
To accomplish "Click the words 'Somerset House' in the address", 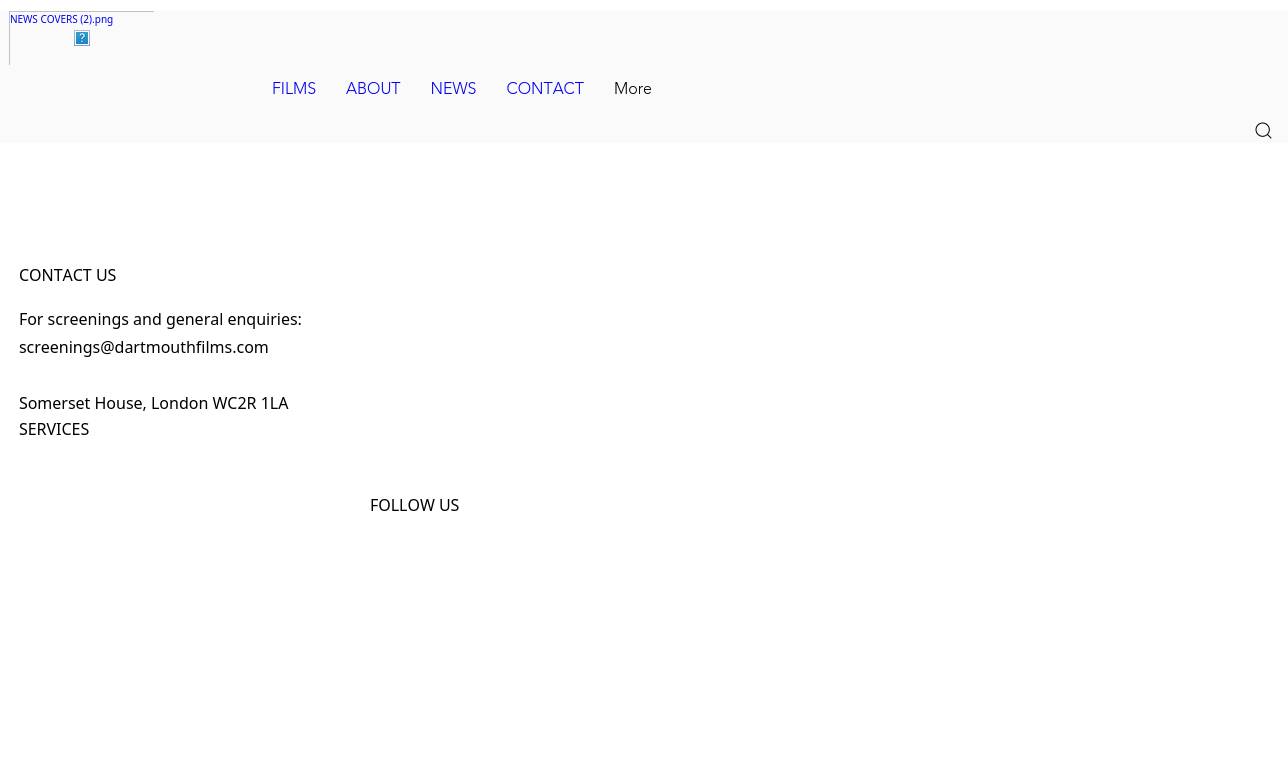I will tap(81, 403).
